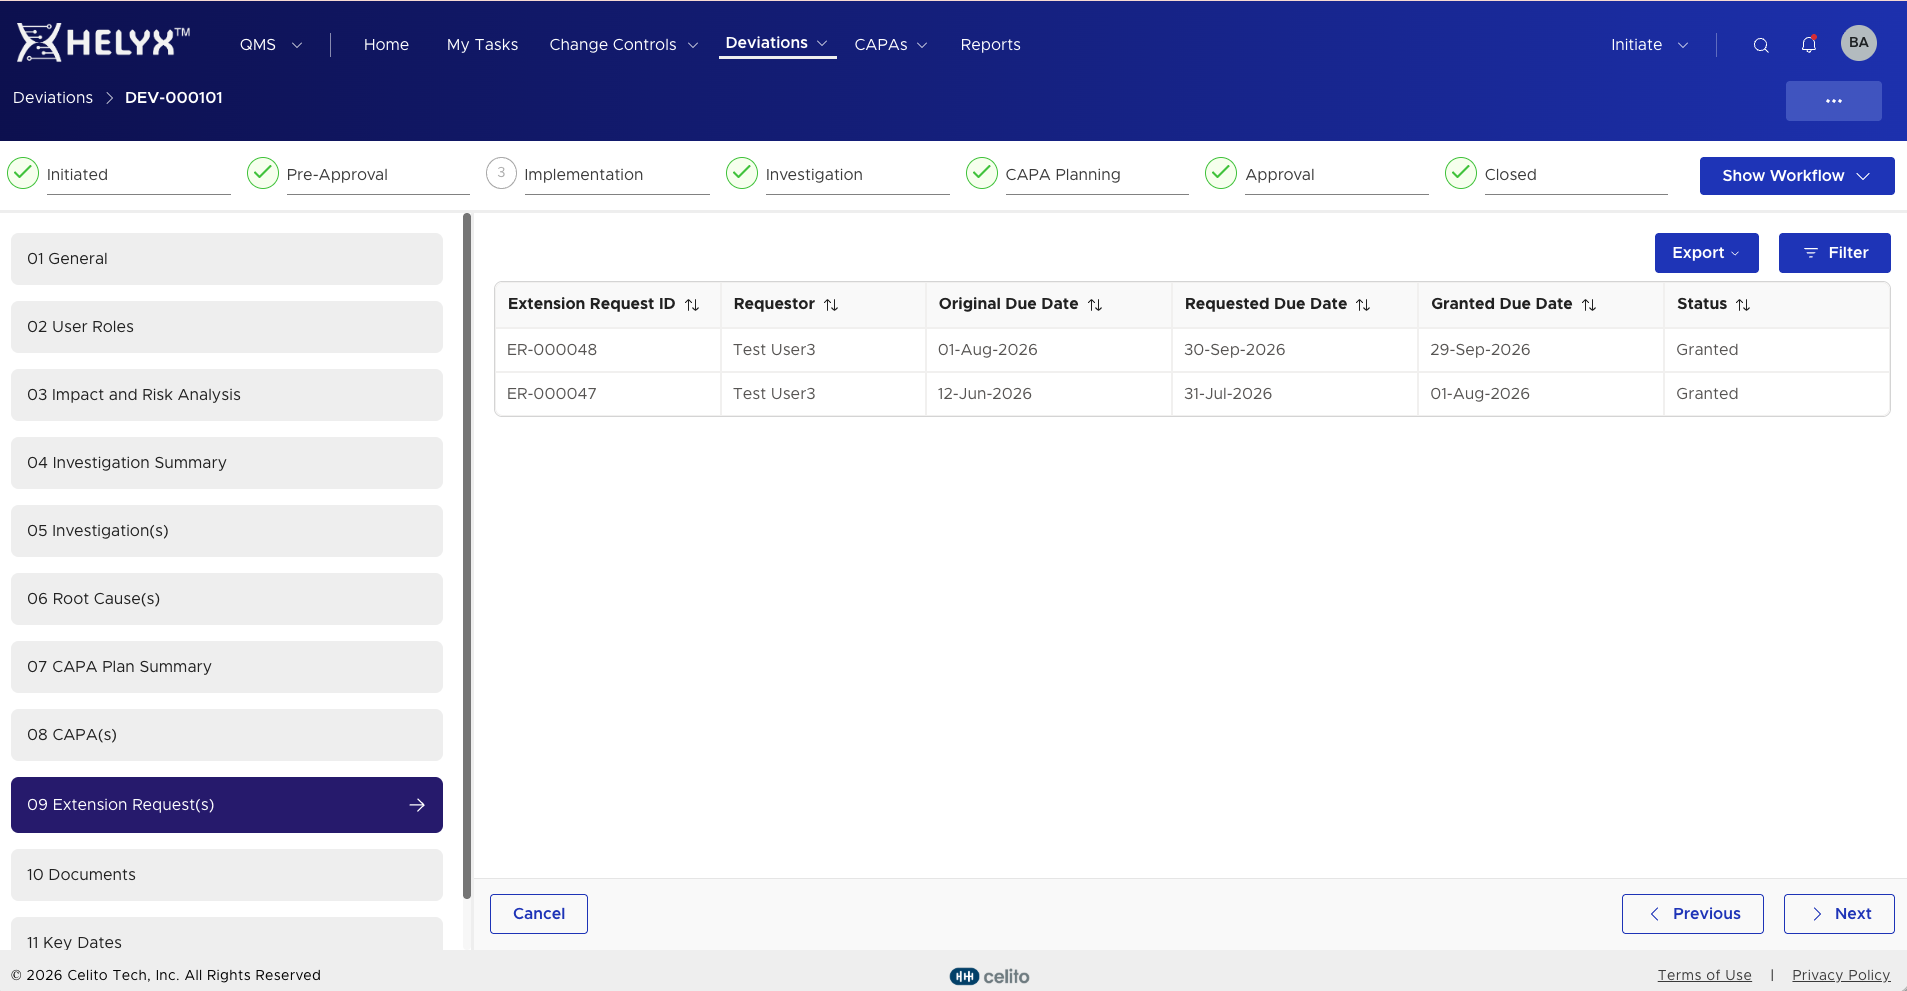Open extension request ER-000048
The width and height of the screenshot is (1907, 991).
point(552,350)
